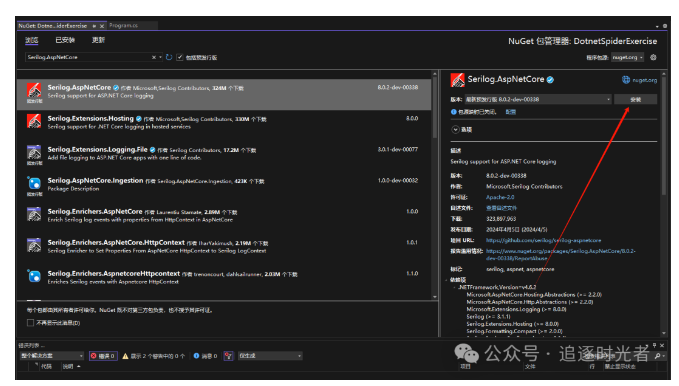The image size is (679, 386).
Task: Click the Serilog.Formatting.Compact (>= 2.0.0) dependency
Action: [x=514, y=331]
